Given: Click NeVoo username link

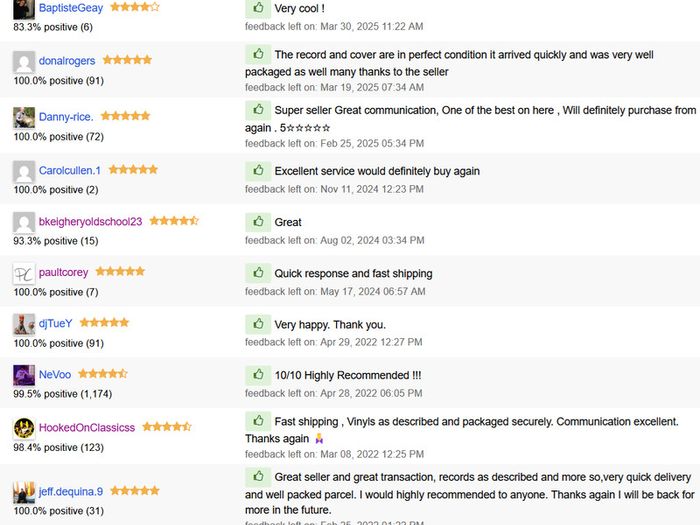Looking at the screenshot, I should click(x=55, y=375).
